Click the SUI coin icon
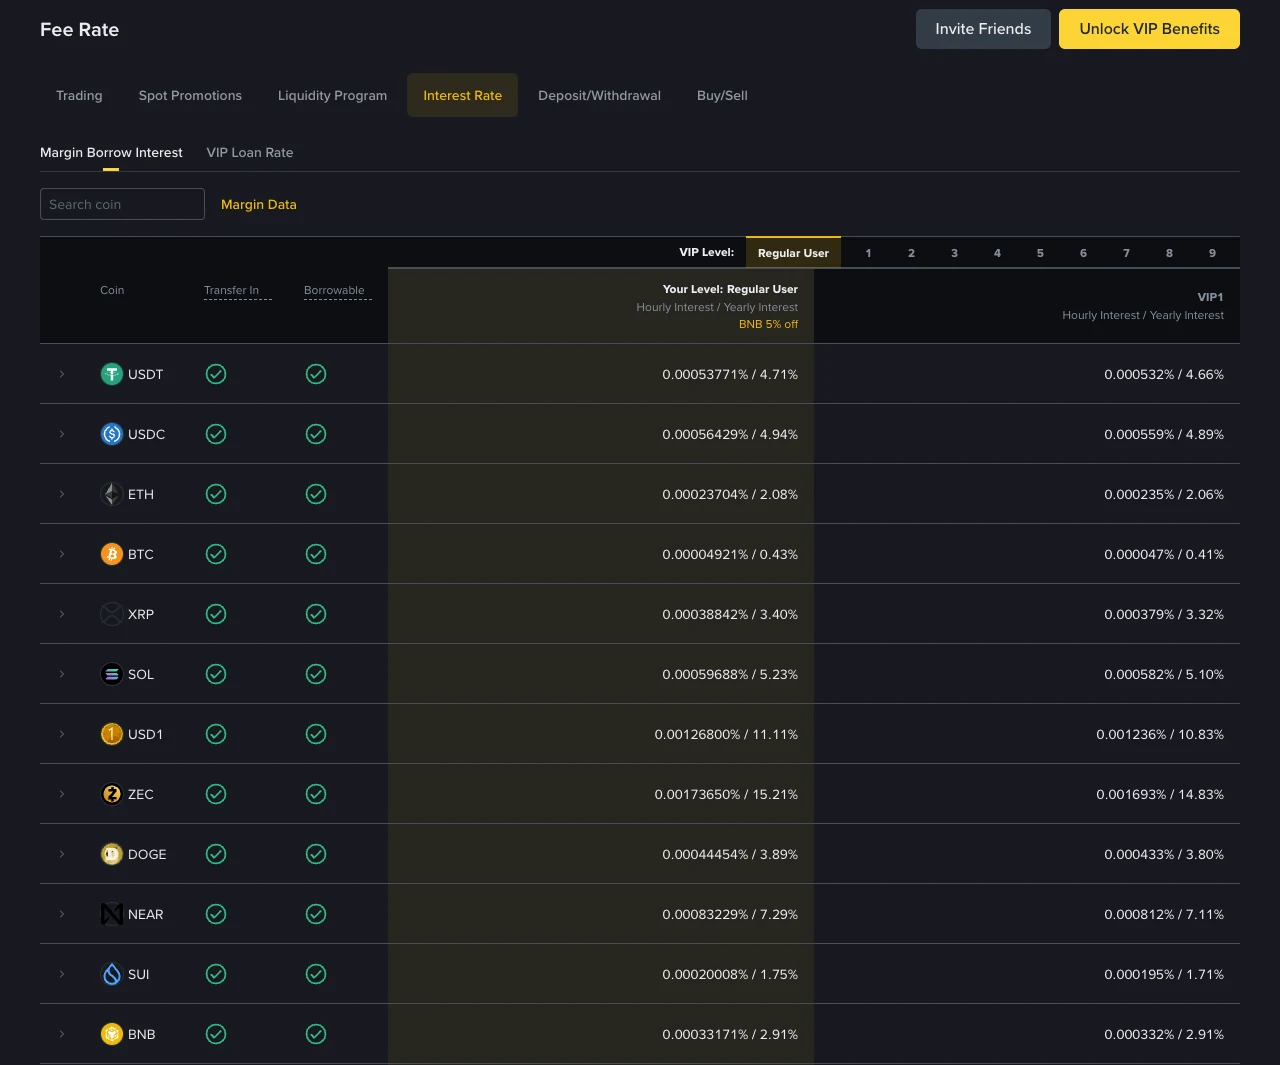1280x1065 pixels. (x=112, y=974)
